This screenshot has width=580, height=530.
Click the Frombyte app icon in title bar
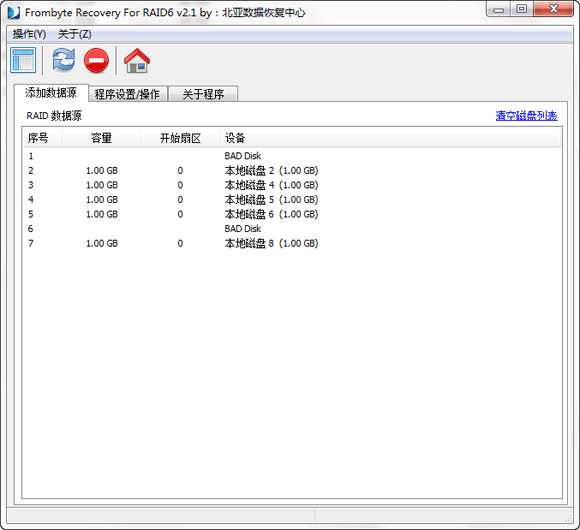tap(14, 13)
